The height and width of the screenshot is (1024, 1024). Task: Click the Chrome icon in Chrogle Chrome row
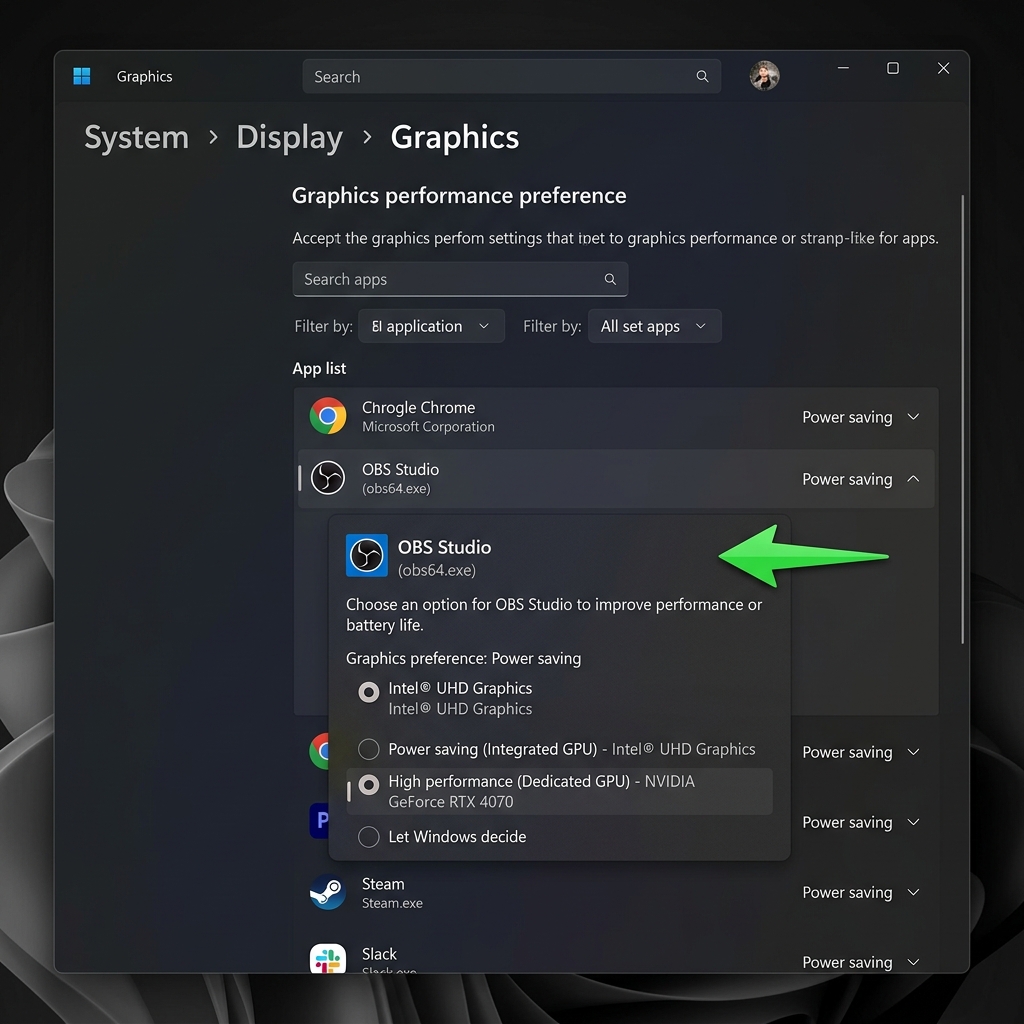click(328, 416)
